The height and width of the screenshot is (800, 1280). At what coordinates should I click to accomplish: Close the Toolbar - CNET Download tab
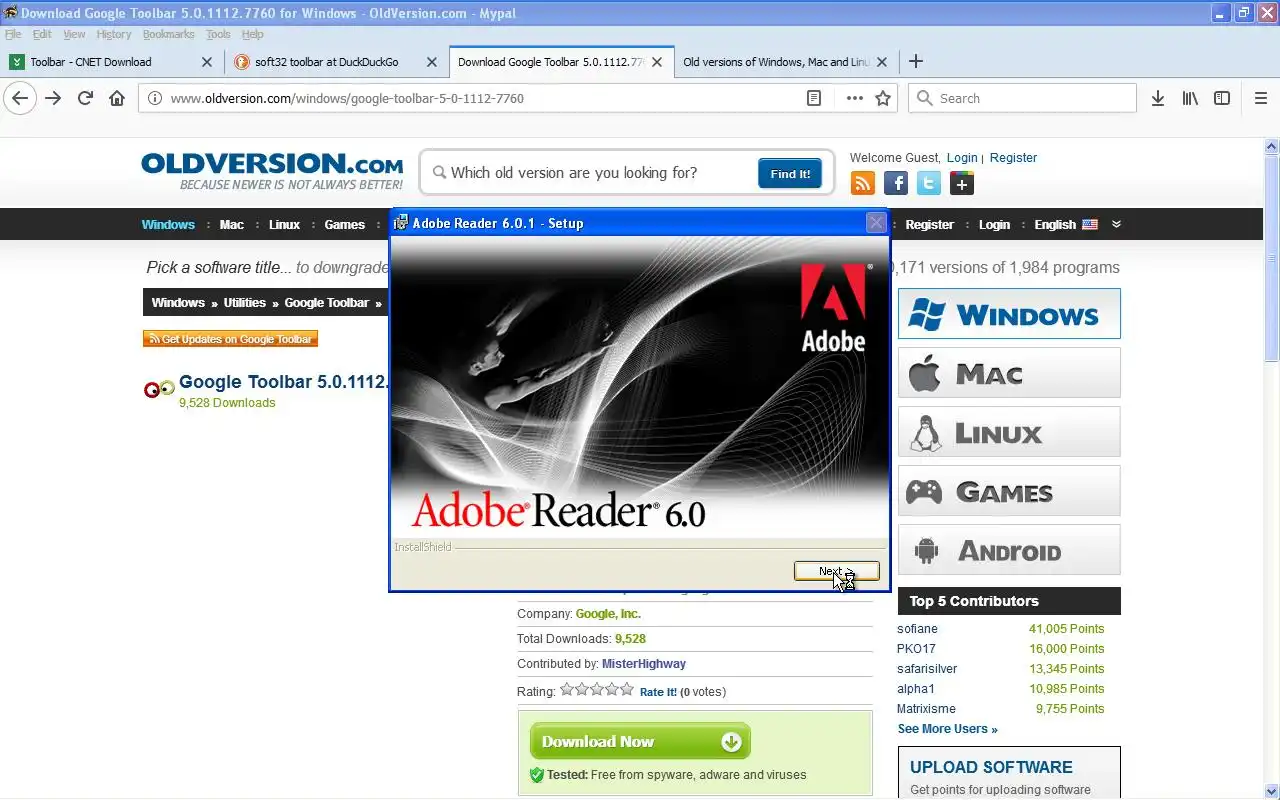click(x=207, y=61)
